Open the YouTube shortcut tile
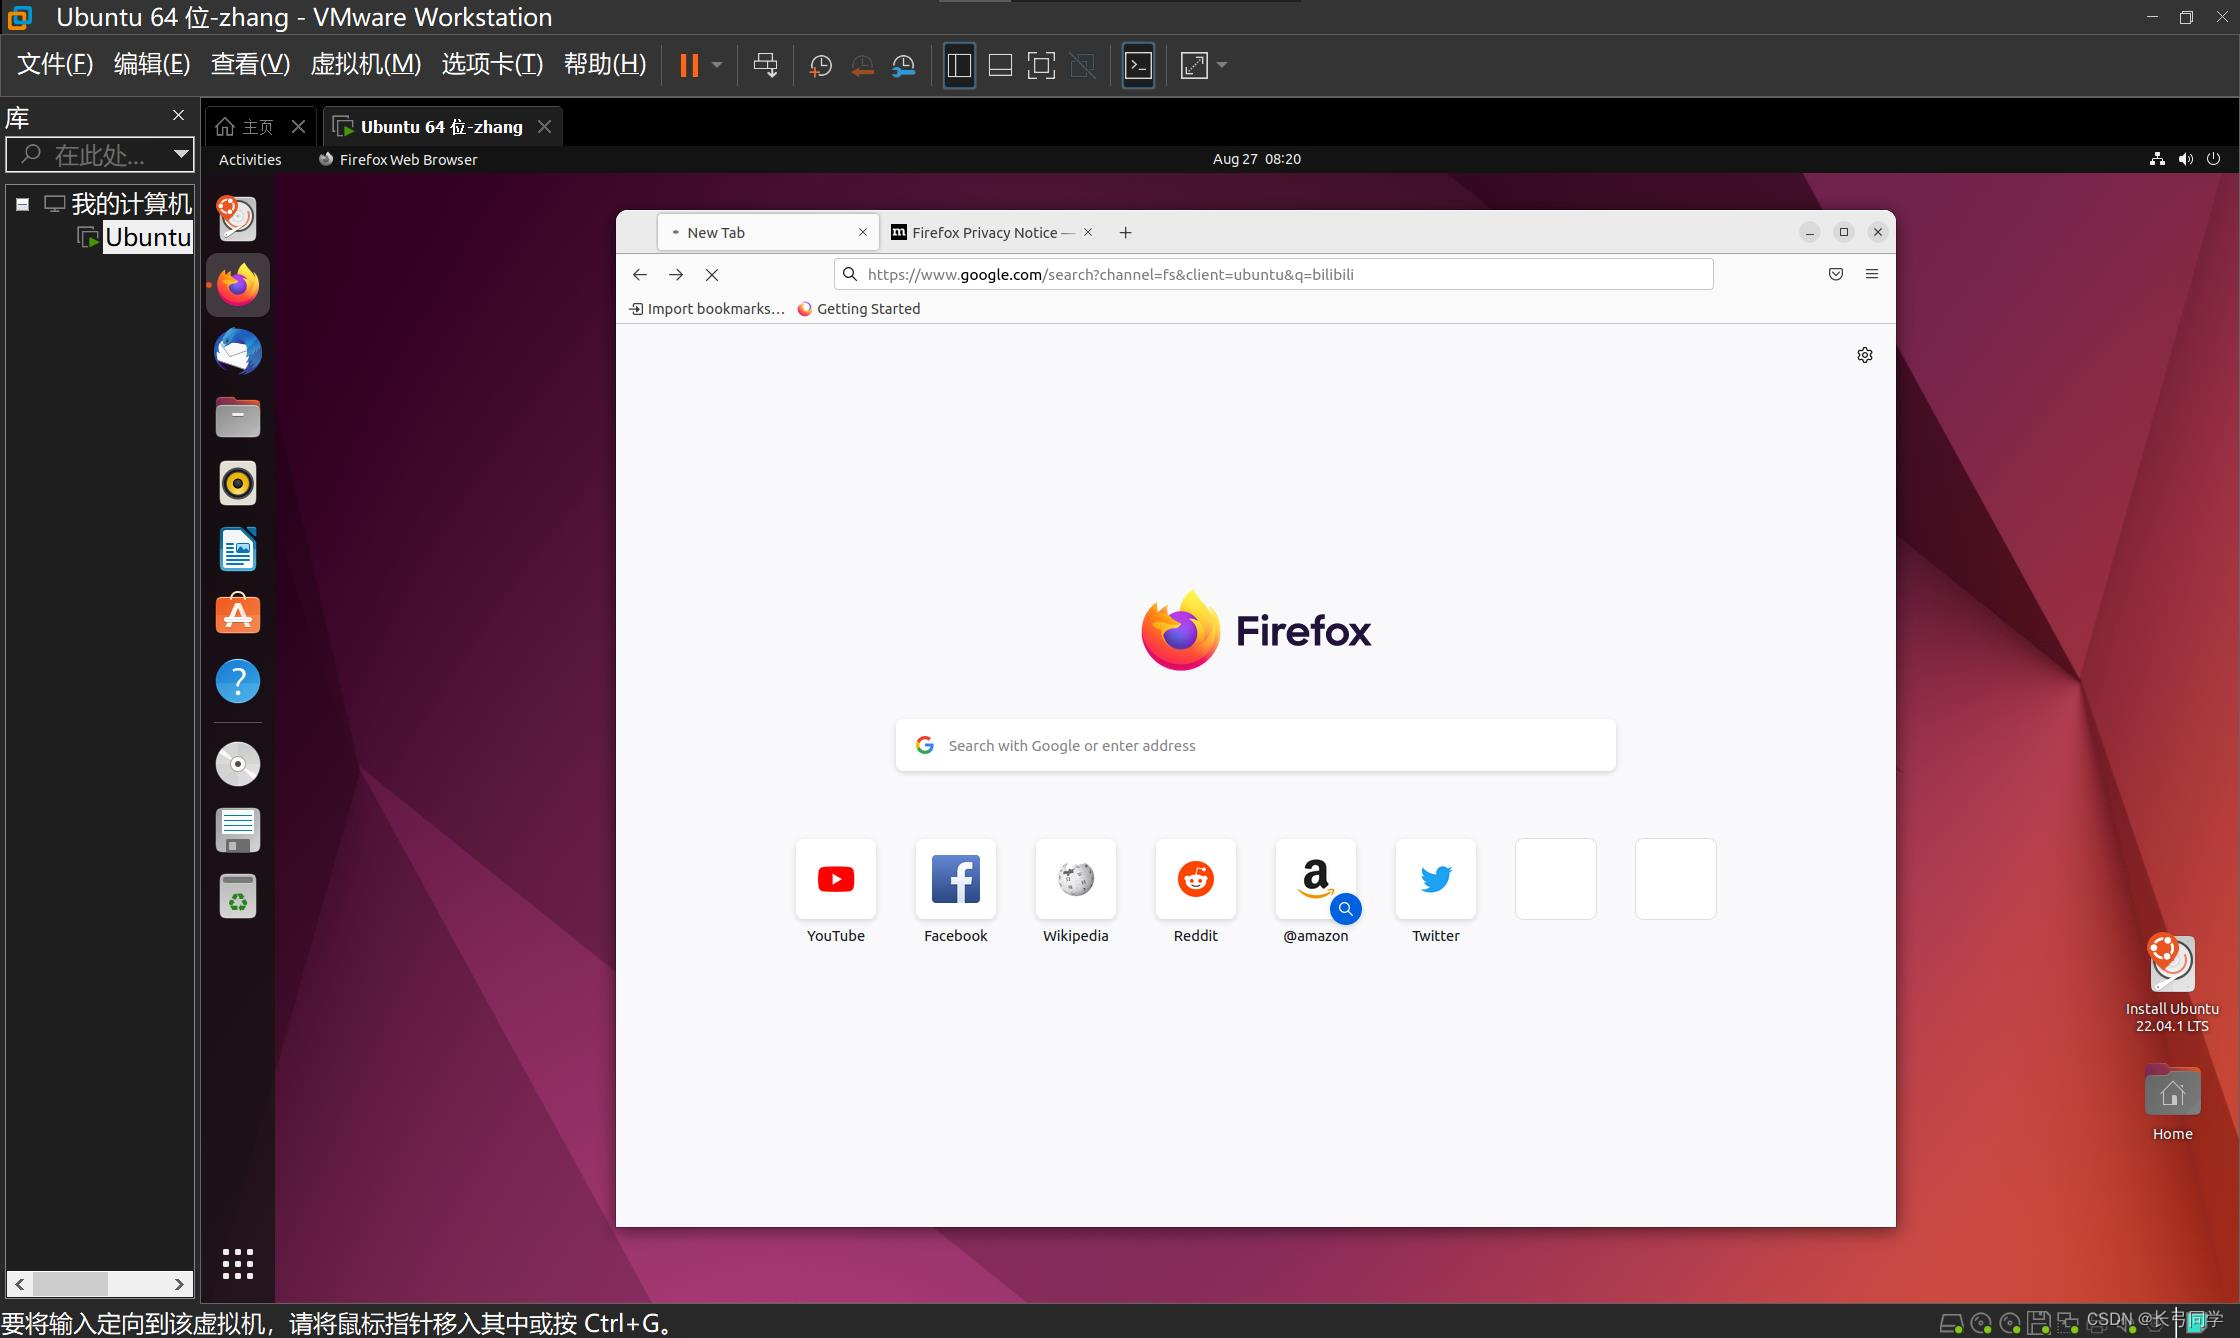Image resolution: width=2240 pixels, height=1338 pixels. click(x=836, y=880)
